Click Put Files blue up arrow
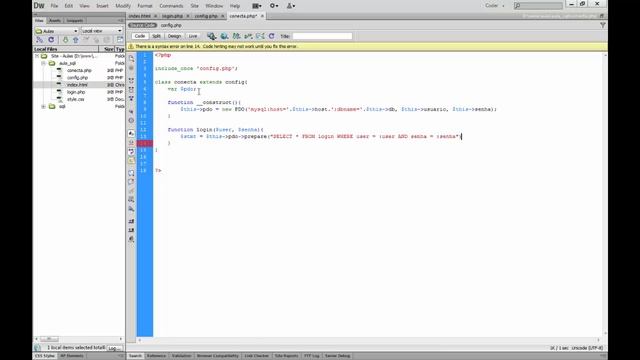The height and width of the screenshot is (360, 640). [76, 40]
